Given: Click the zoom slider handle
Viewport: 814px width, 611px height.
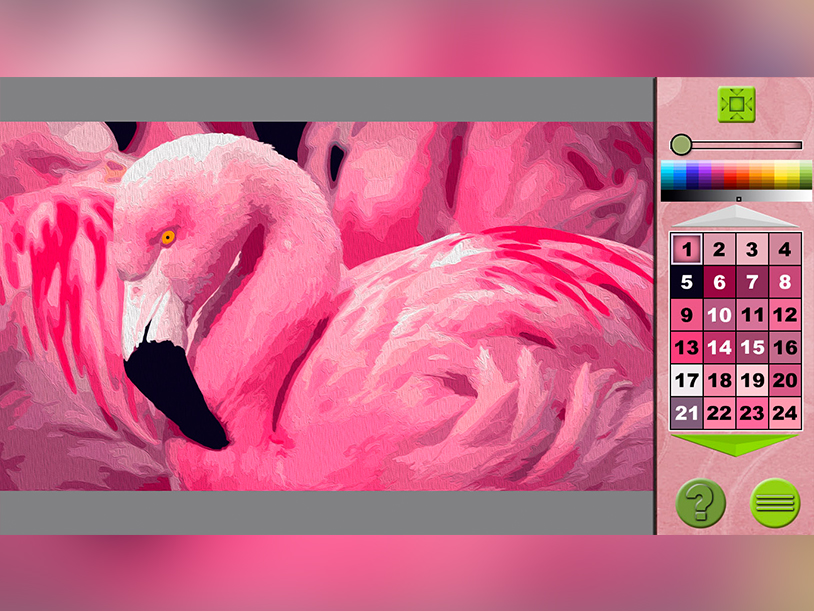Looking at the screenshot, I should 681,145.
